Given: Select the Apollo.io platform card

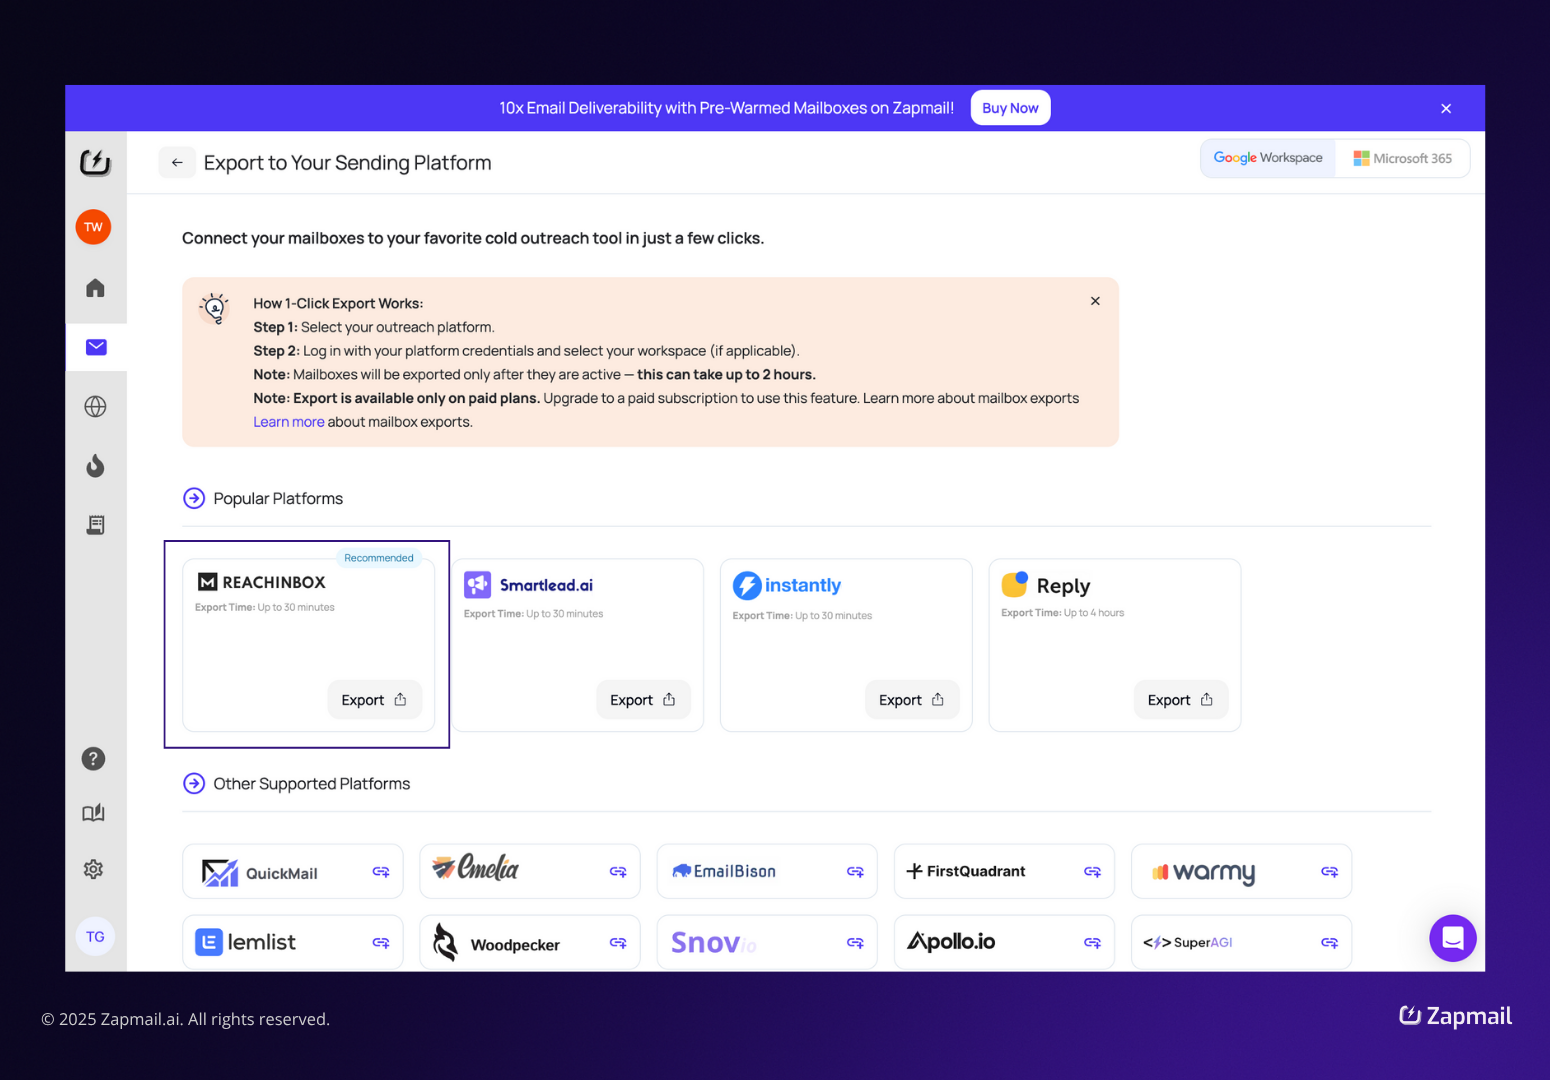Looking at the screenshot, I should pyautogui.click(x=1004, y=942).
